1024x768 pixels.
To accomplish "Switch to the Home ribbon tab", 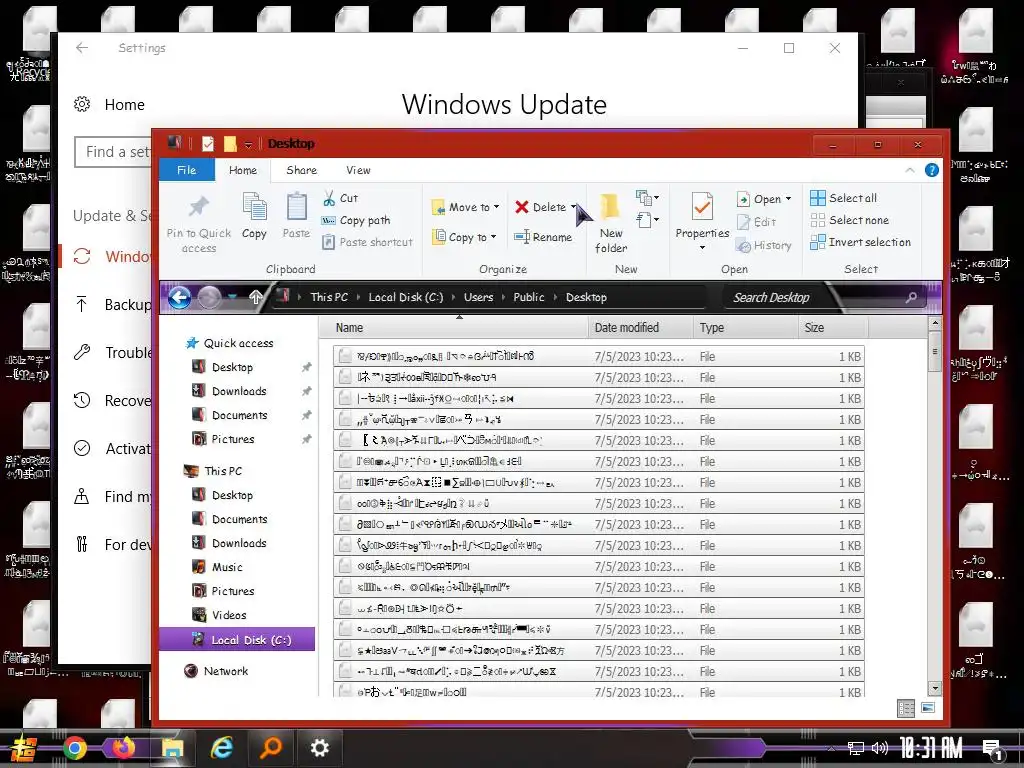I will (242, 170).
